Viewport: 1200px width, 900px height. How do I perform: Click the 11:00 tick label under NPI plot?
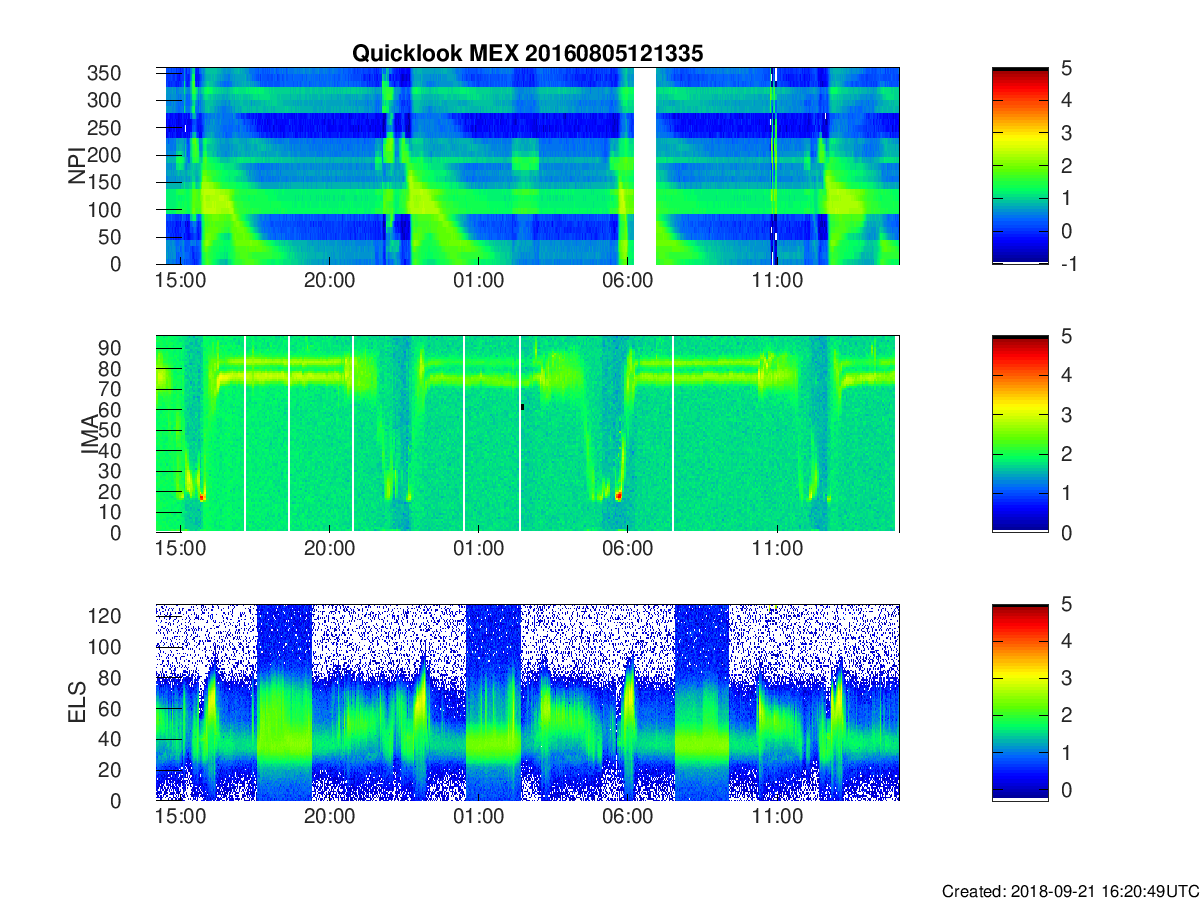776,282
